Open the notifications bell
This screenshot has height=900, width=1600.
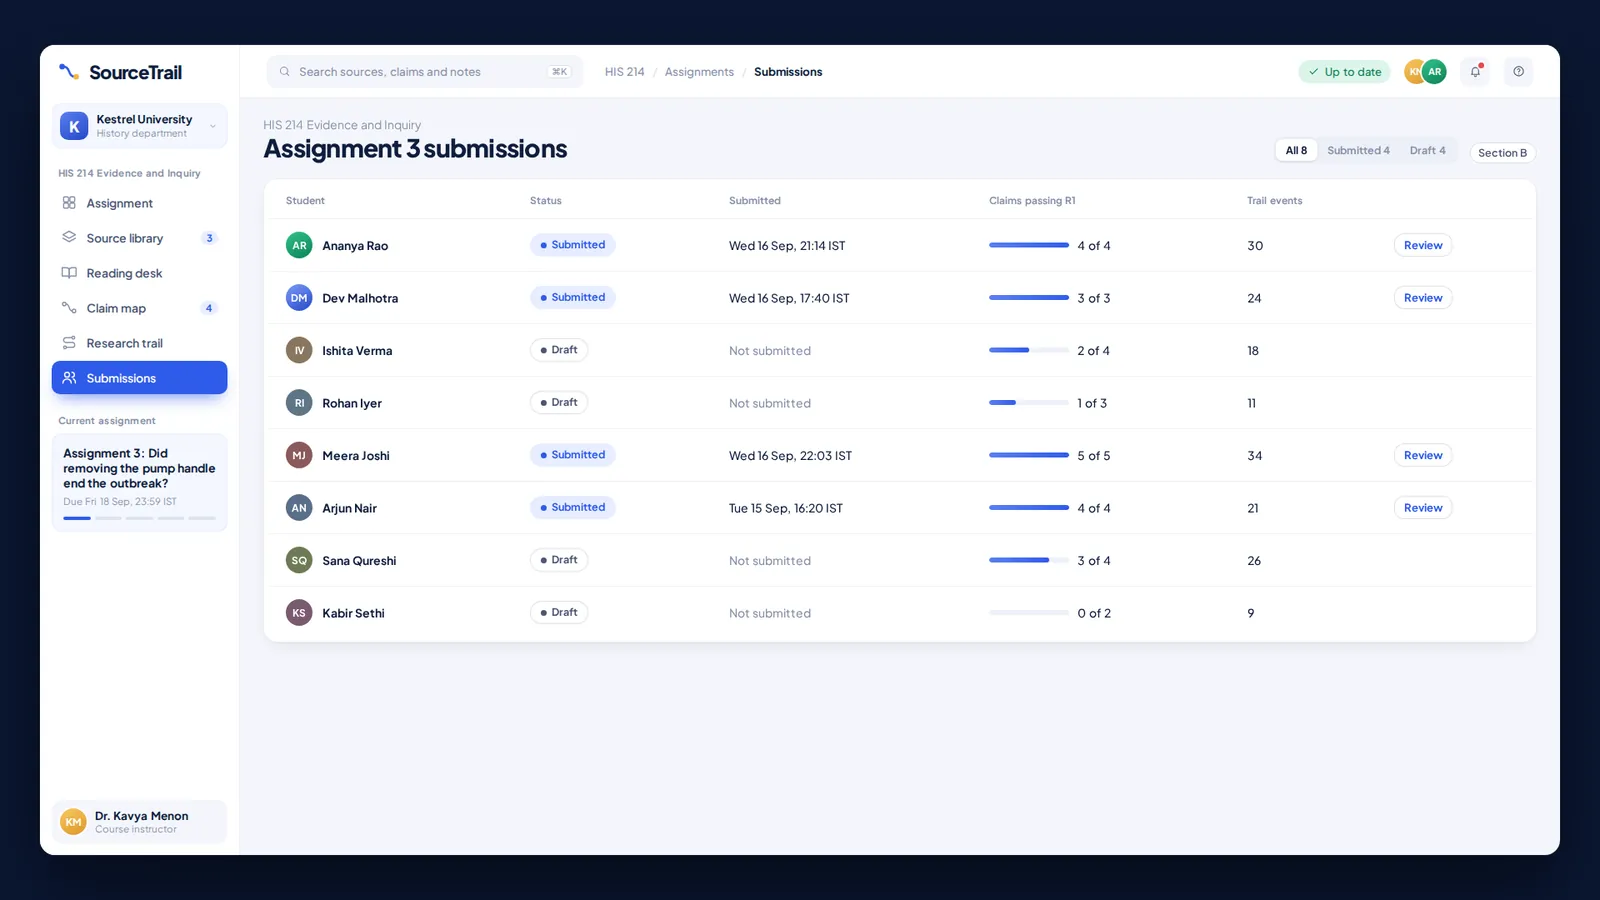1475,72
